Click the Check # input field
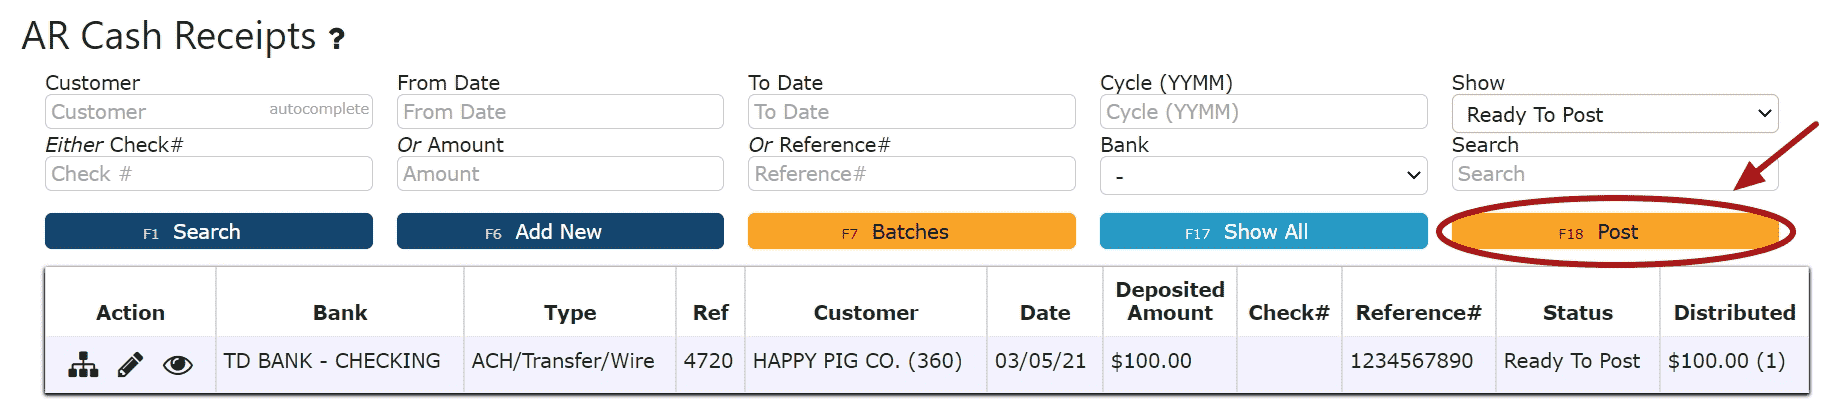The height and width of the screenshot is (413, 1837). click(208, 173)
